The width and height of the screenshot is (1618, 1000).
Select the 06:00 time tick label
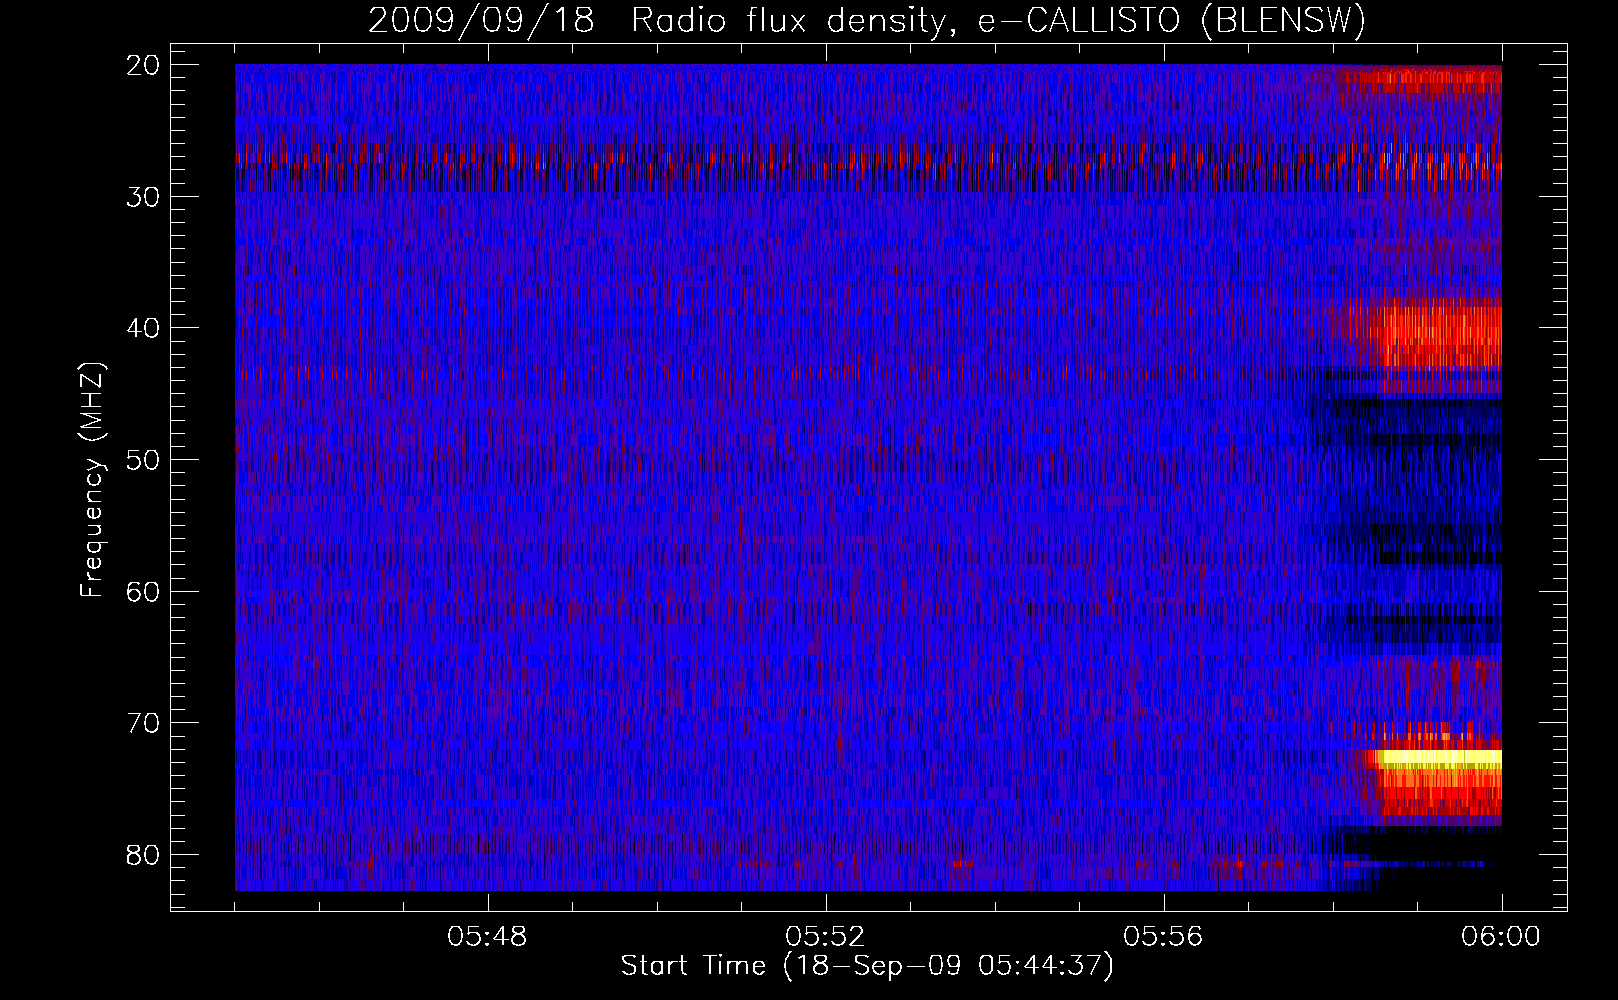[1501, 937]
